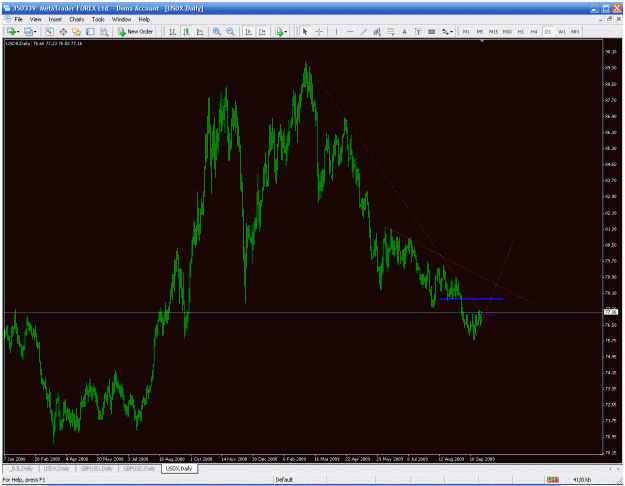Viewport: 625px width, 486px height.
Task: Open the indicators list icon
Action: [x=279, y=31]
